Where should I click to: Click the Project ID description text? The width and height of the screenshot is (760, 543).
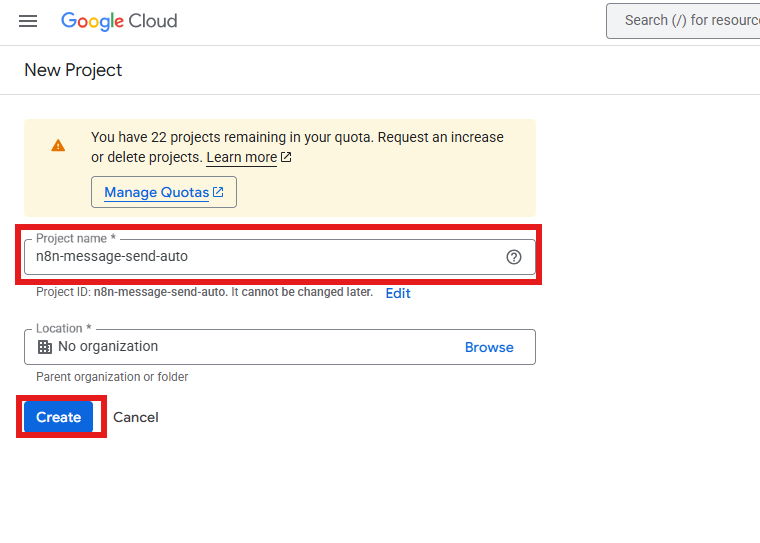[x=204, y=292]
